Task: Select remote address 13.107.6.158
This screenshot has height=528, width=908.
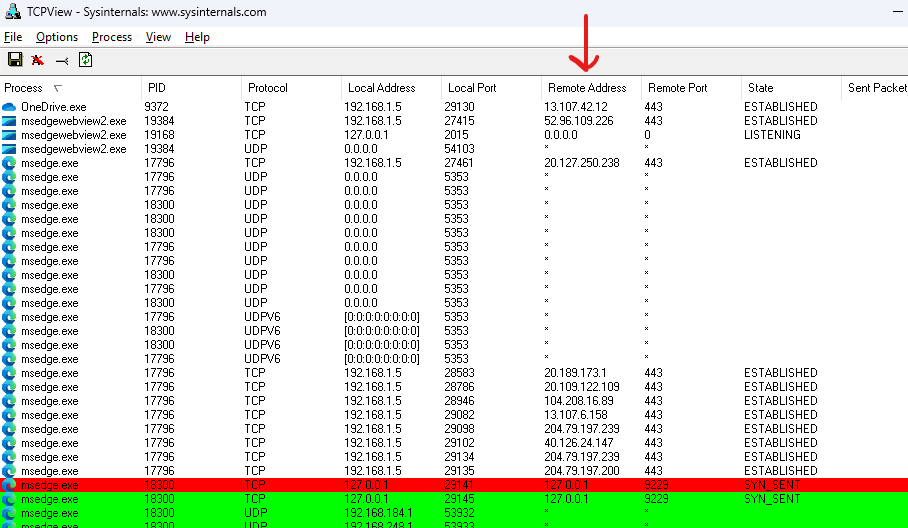Action: click(x=576, y=415)
